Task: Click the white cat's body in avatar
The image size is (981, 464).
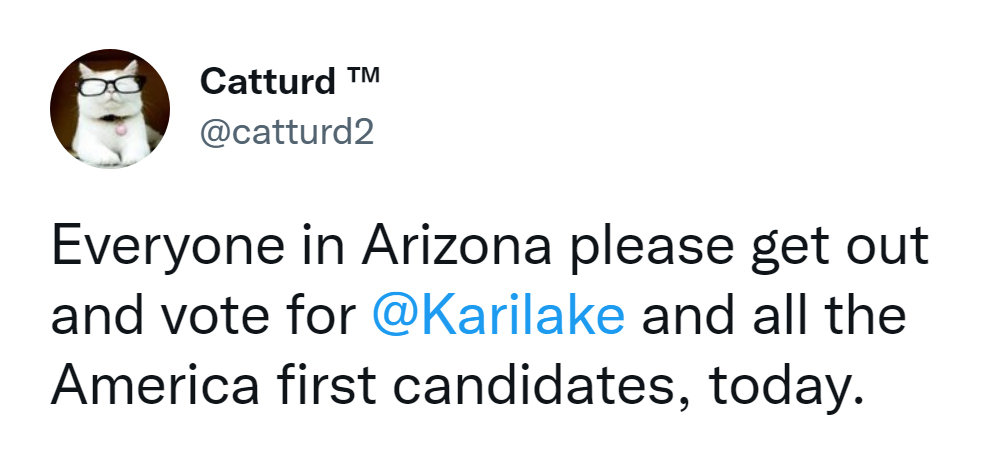Action: point(111,138)
